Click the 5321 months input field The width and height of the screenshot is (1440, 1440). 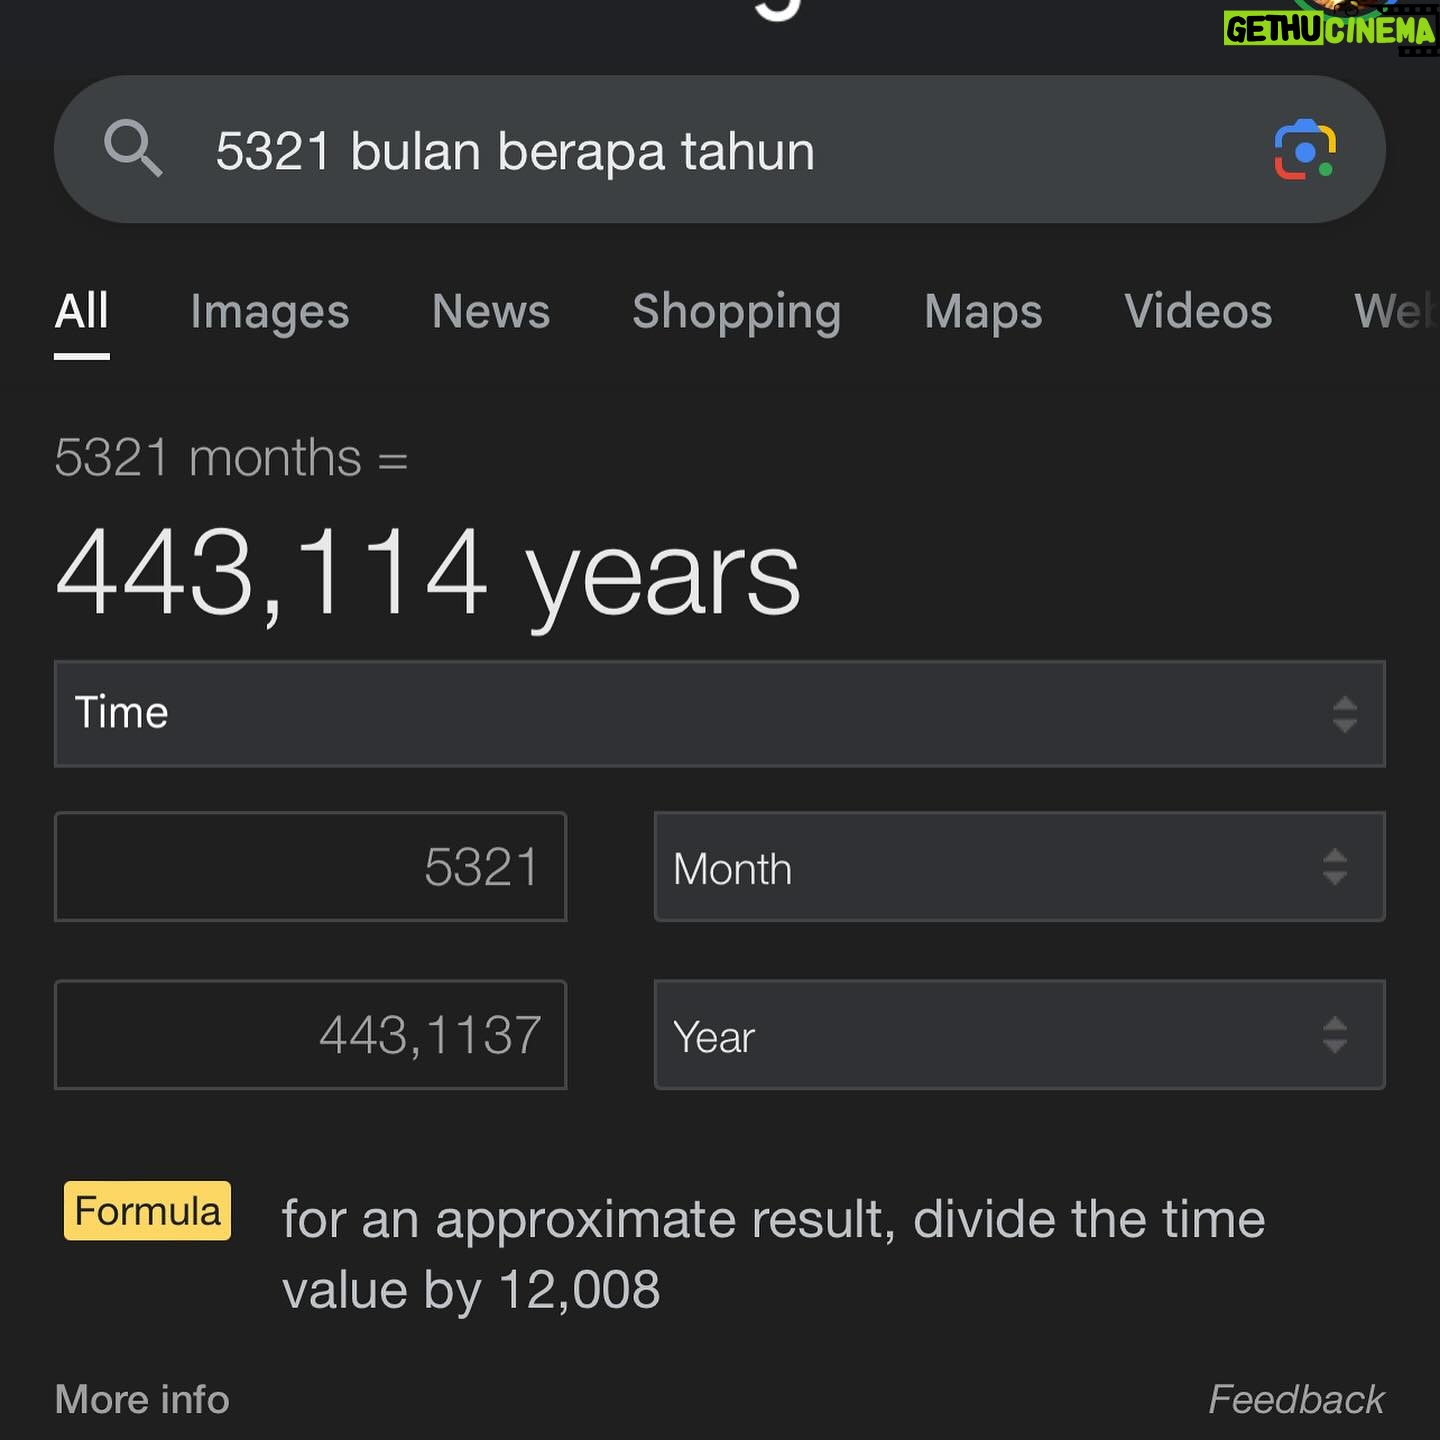click(x=311, y=867)
